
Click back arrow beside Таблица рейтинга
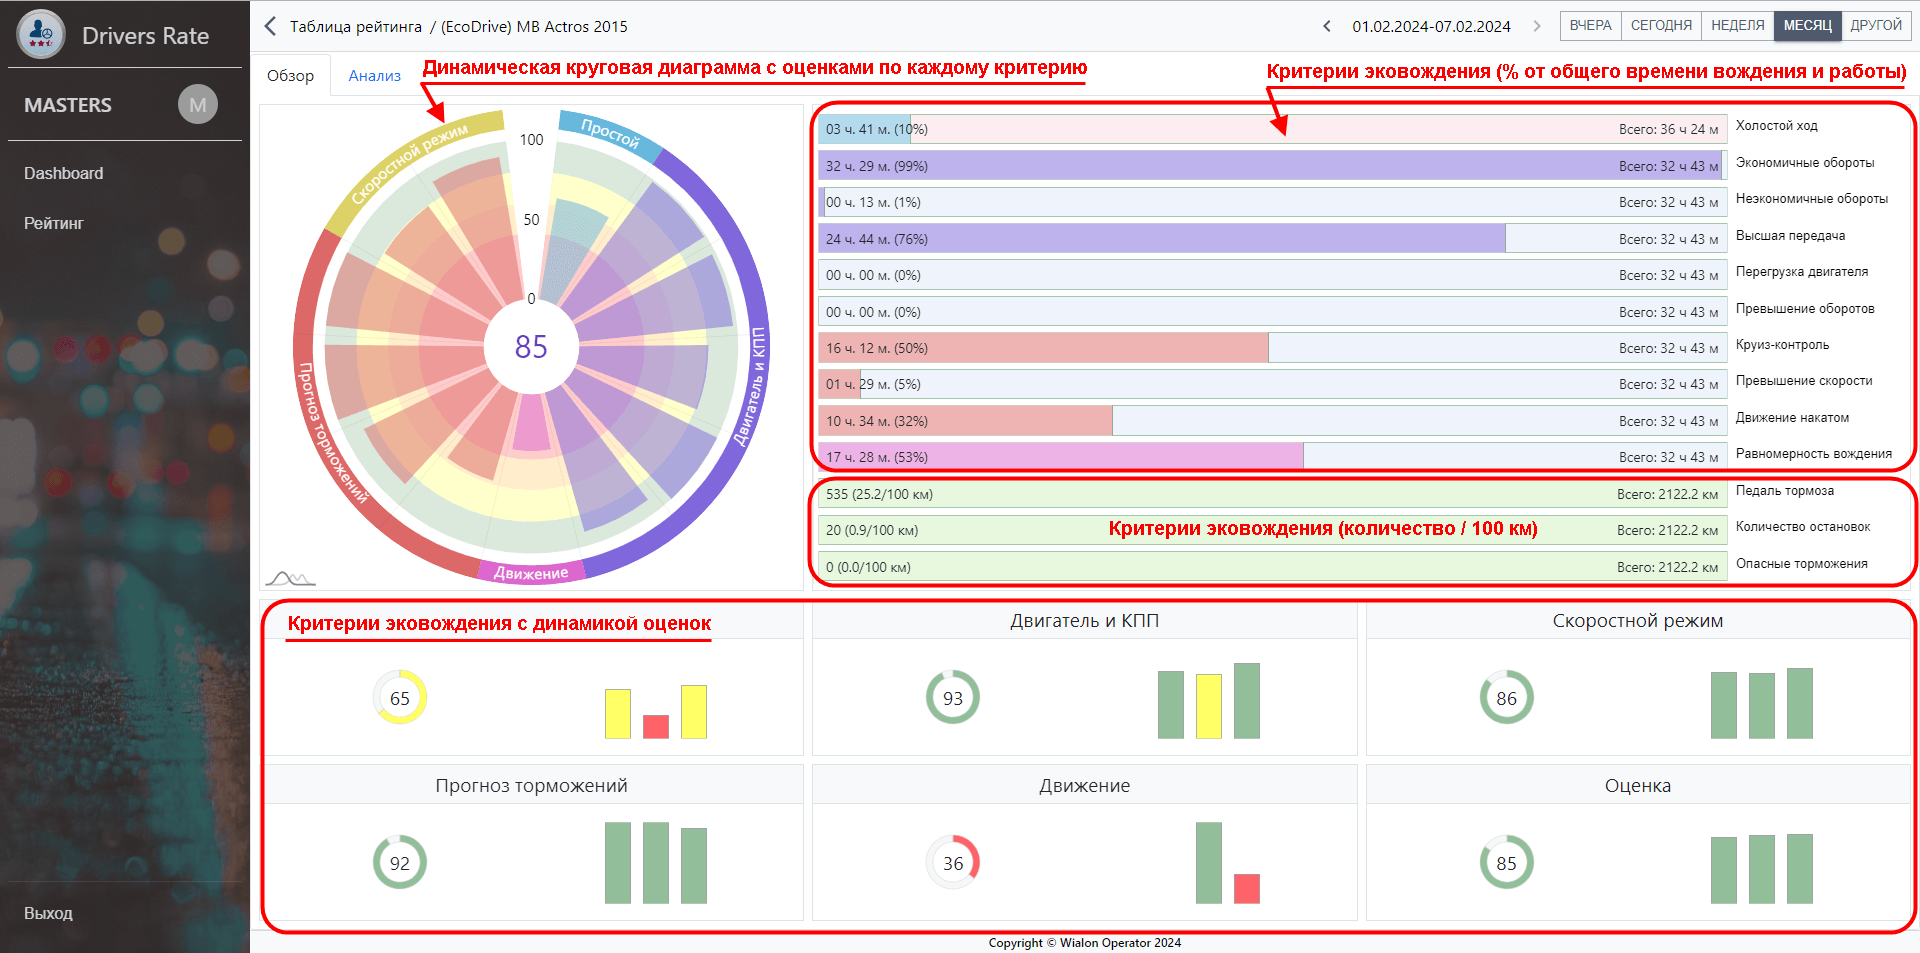[270, 27]
